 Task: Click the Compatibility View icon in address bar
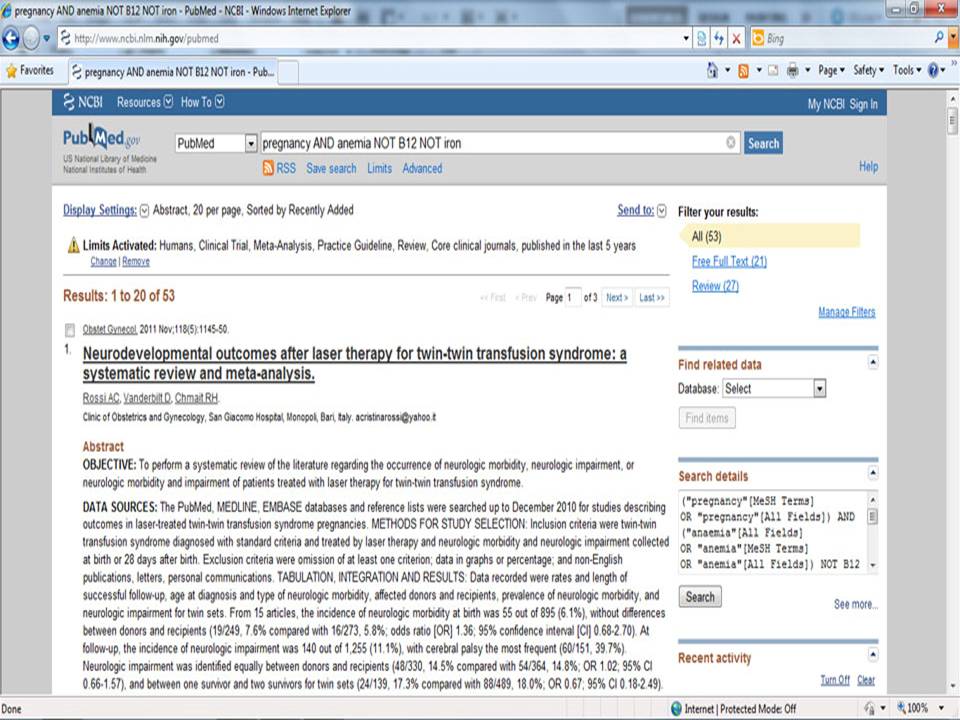coord(702,39)
